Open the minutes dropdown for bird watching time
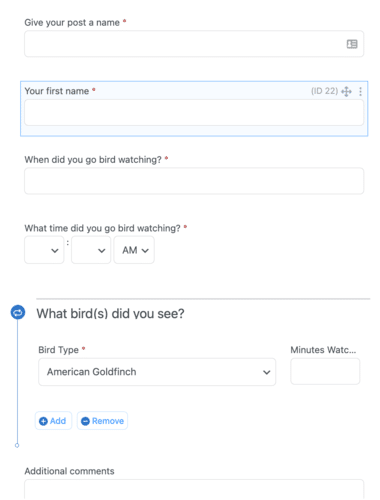Screen dimensions: 380x500 coord(91,250)
